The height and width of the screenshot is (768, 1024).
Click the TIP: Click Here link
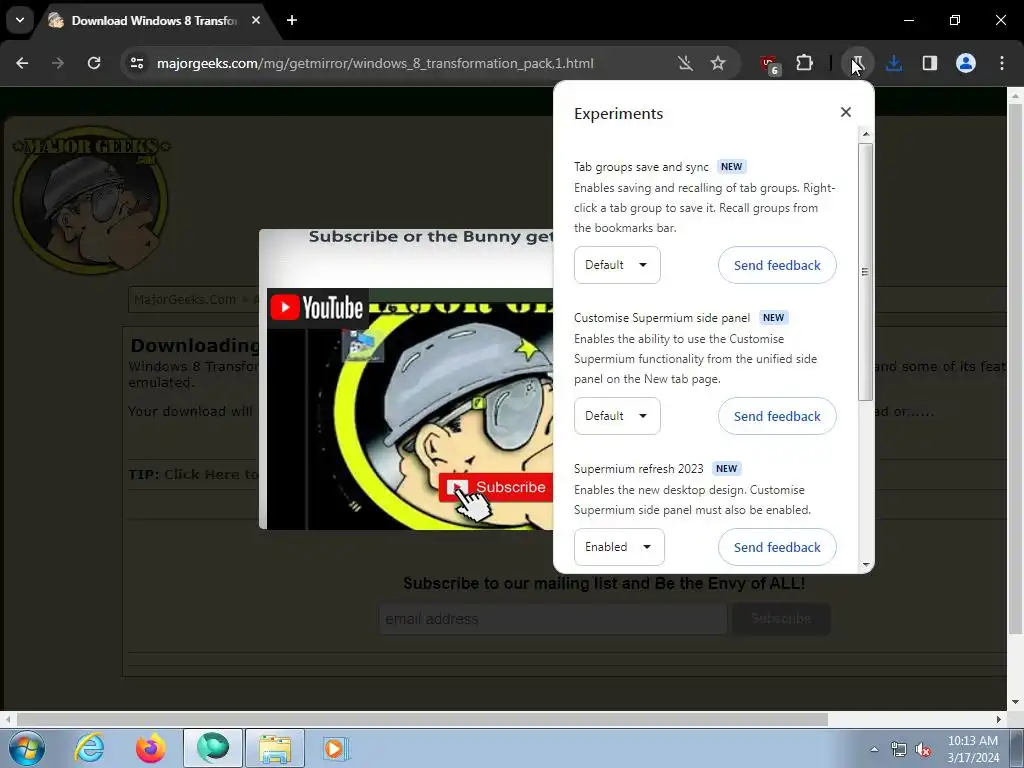point(194,475)
